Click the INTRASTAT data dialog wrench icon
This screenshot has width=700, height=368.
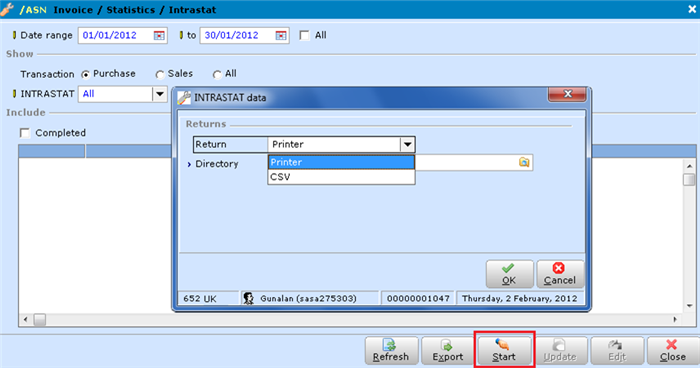(184, 97)
